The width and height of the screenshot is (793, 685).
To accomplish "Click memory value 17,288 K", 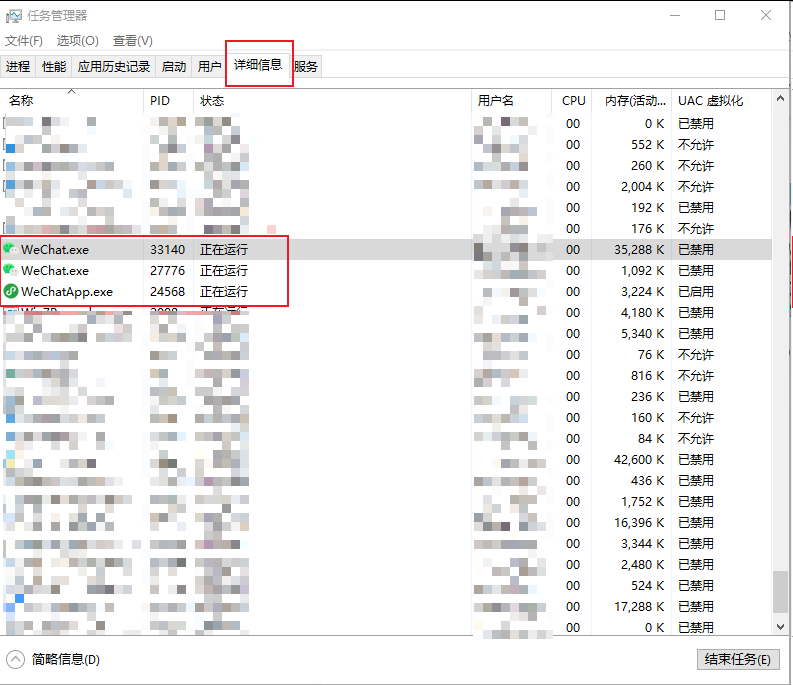I will [639, 607].
